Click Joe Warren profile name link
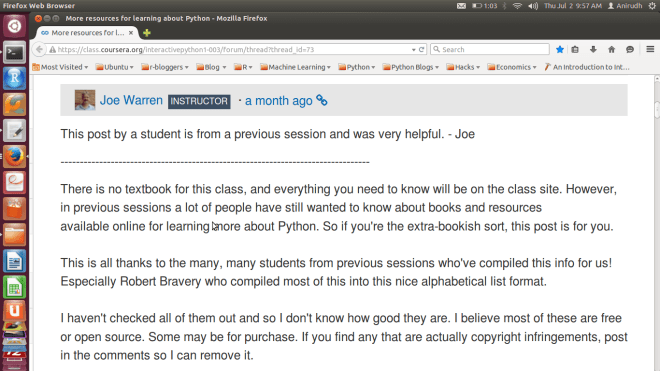The height and width of the screenshot is (371, 660). (131, 100)
